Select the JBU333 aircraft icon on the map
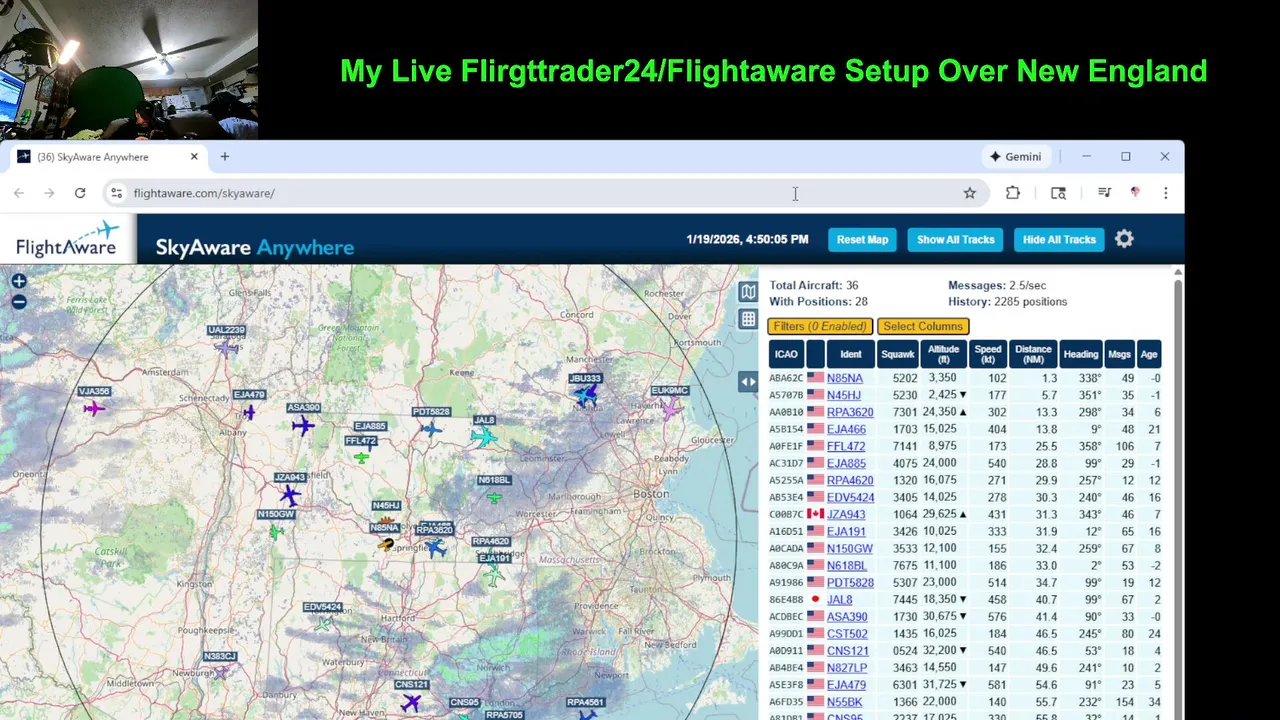The image size is (1280, 720). 585,396
